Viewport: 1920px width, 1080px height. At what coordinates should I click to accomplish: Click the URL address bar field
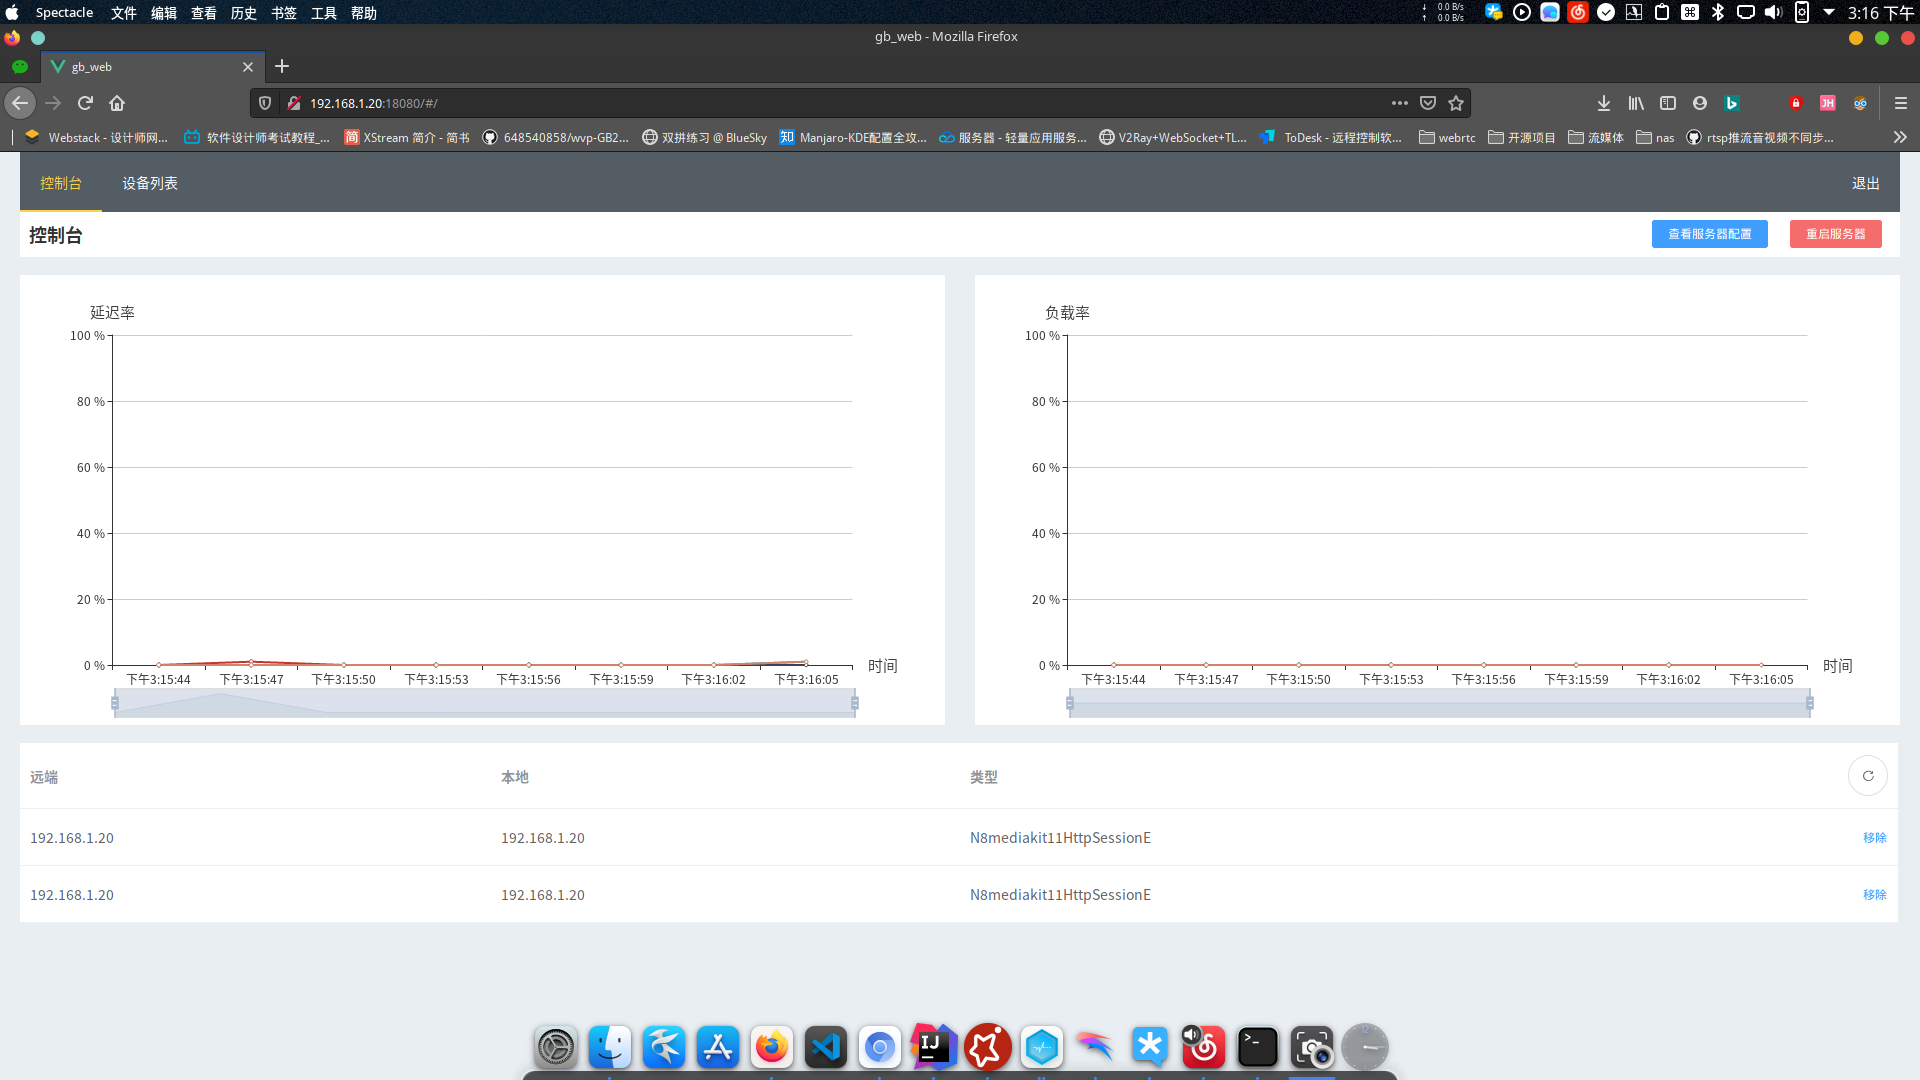point(800,103)
